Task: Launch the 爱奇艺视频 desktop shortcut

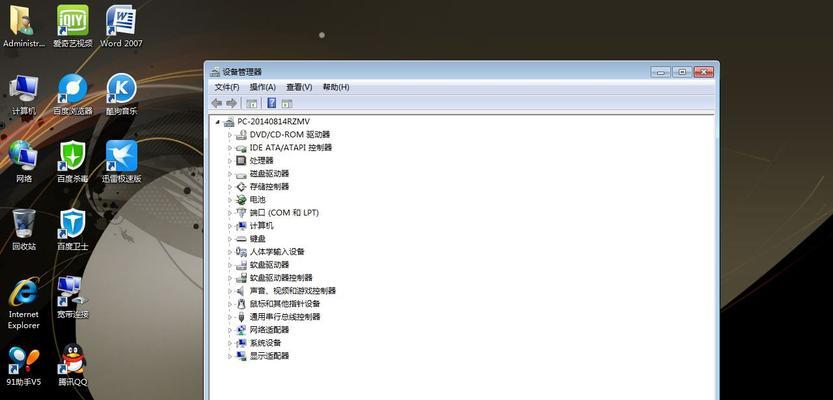Action: point(73,27)
